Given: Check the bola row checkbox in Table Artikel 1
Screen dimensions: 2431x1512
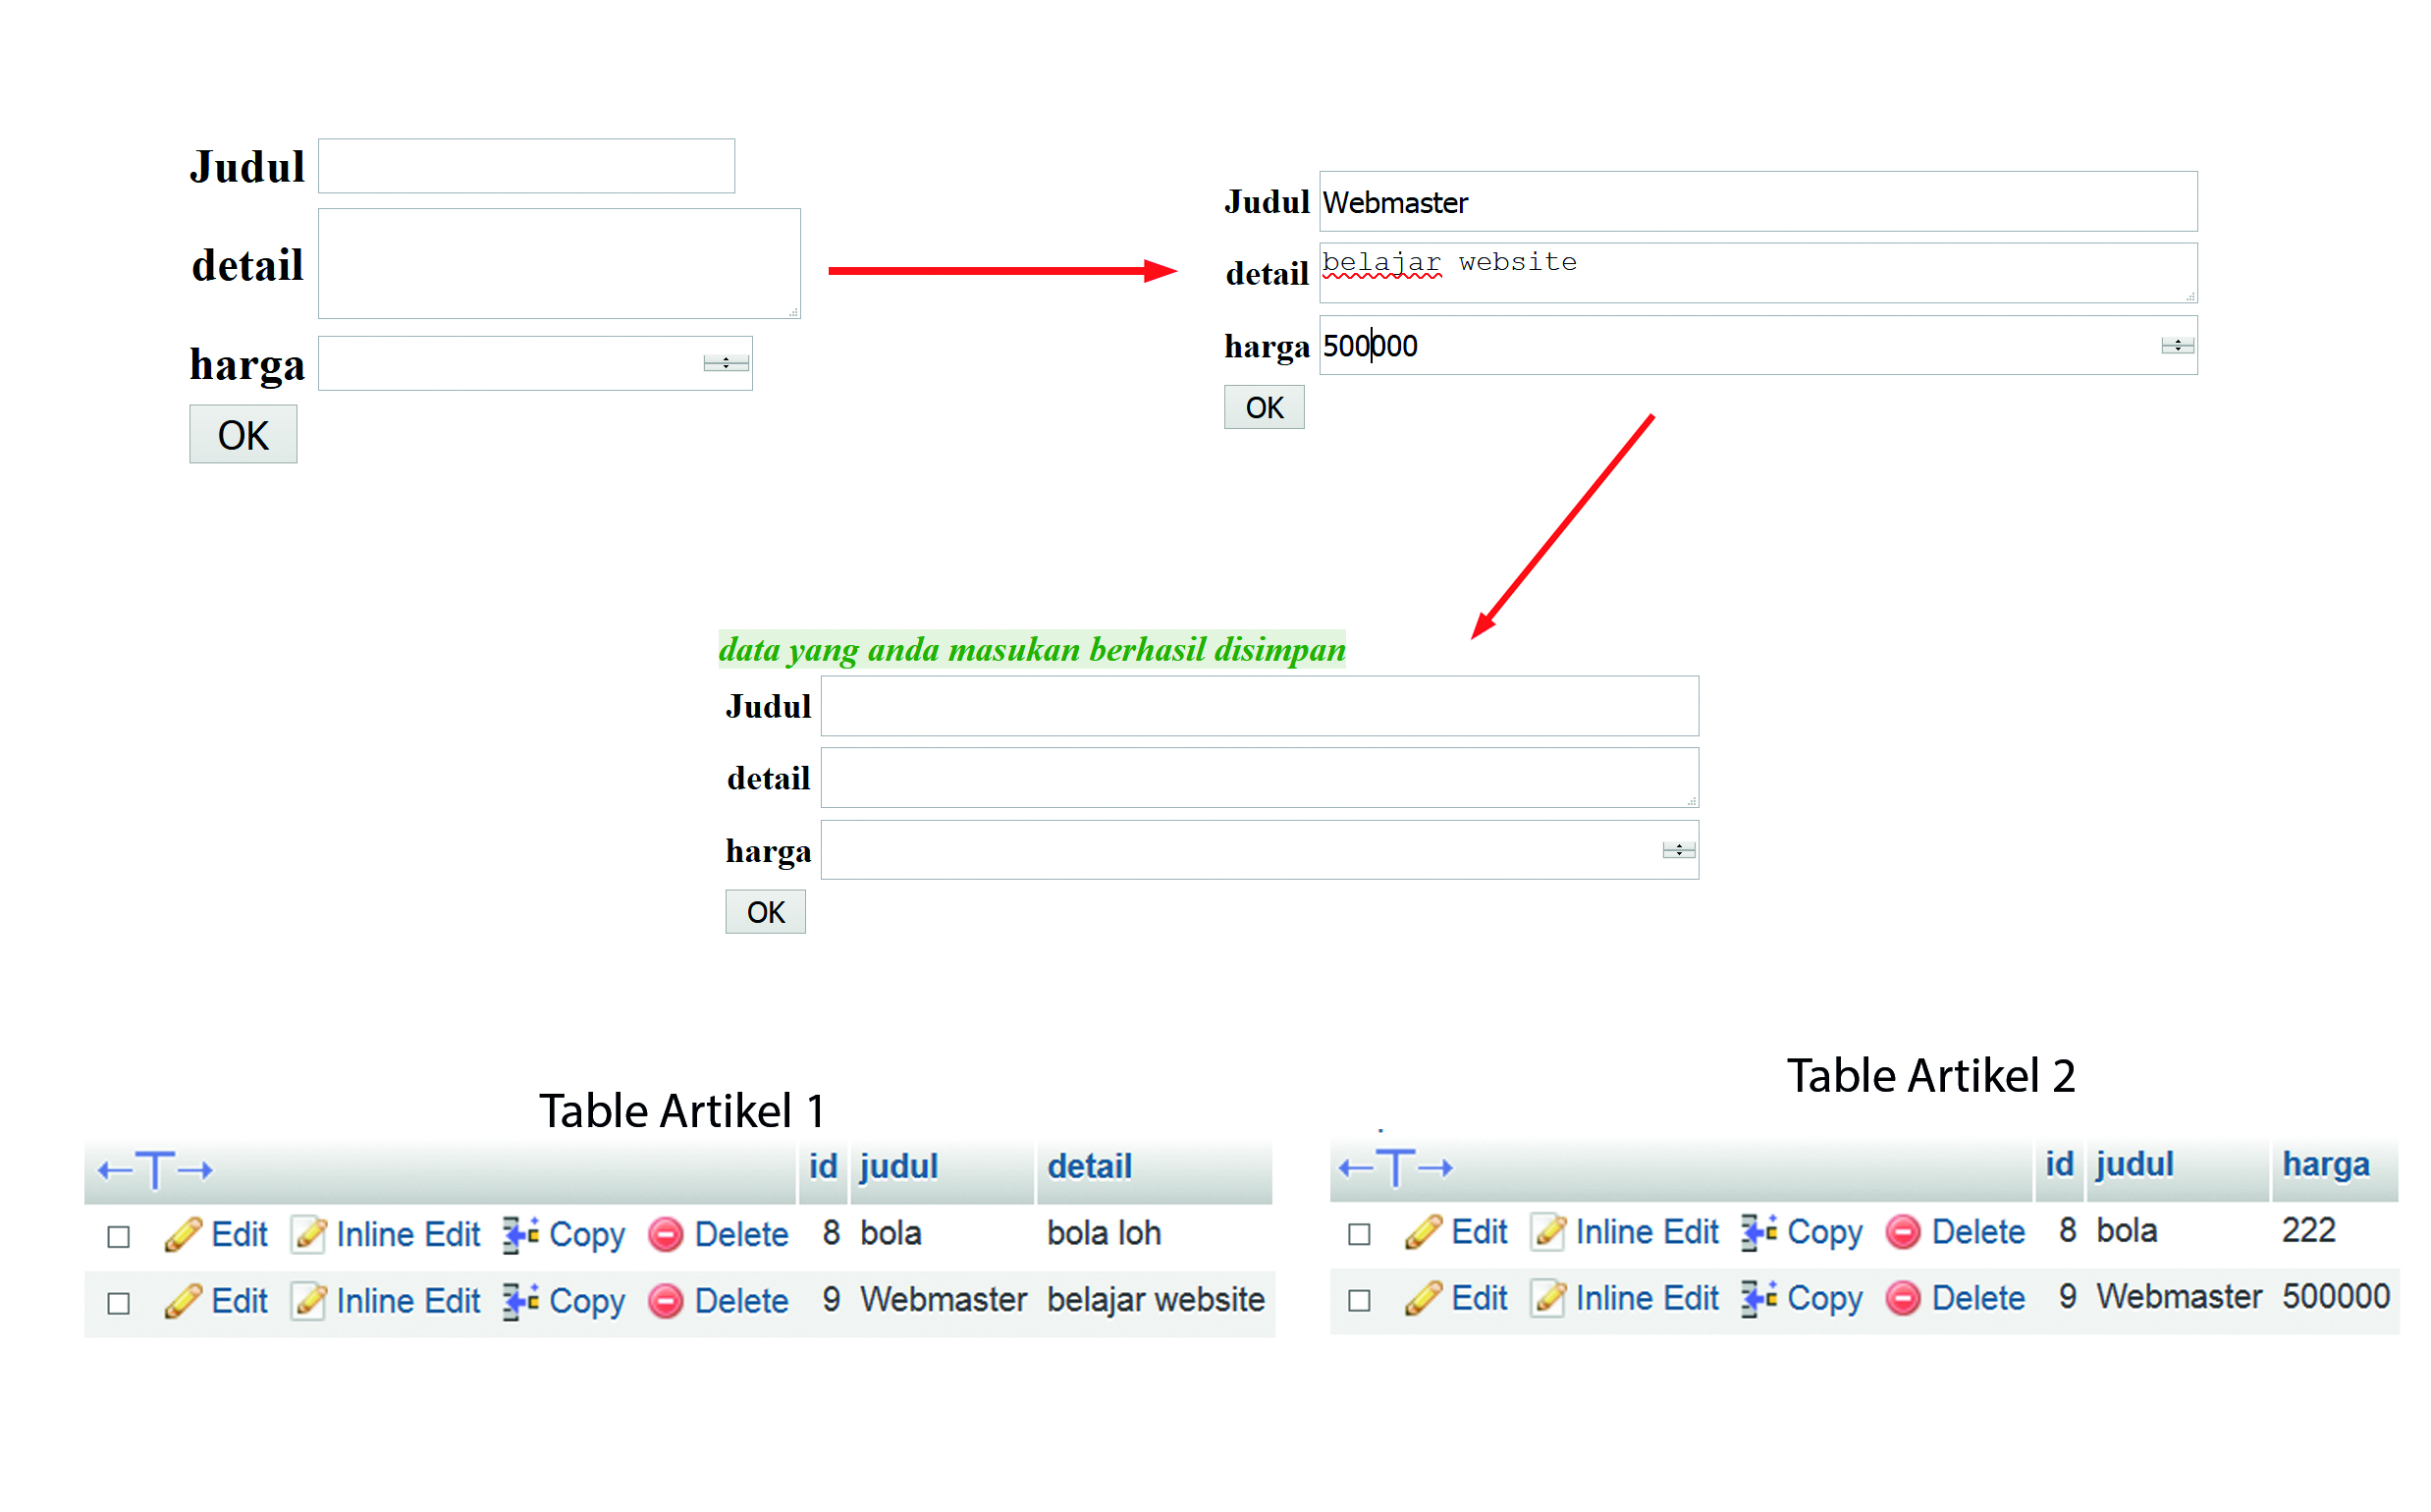Looking at the screenshot, I should 119,1238.
